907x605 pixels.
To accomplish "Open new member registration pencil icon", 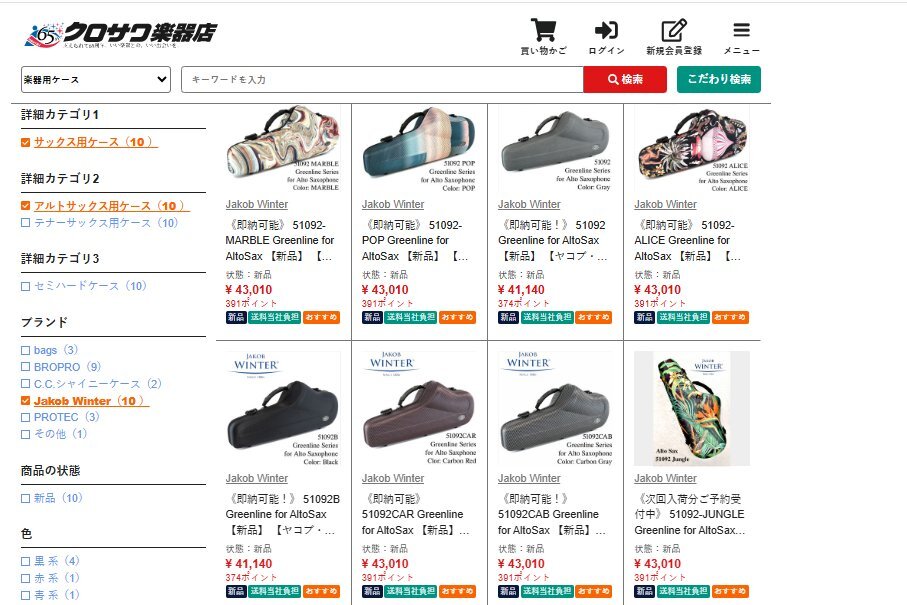I will [674, 30].
